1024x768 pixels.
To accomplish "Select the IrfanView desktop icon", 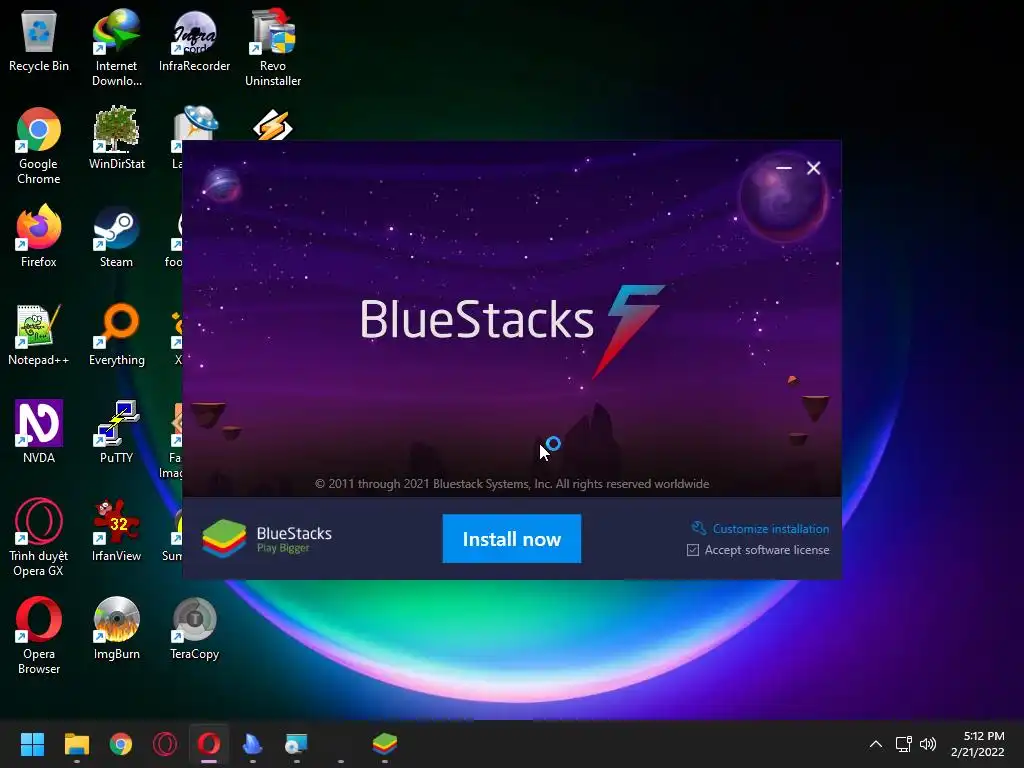I will click(116, 530).
